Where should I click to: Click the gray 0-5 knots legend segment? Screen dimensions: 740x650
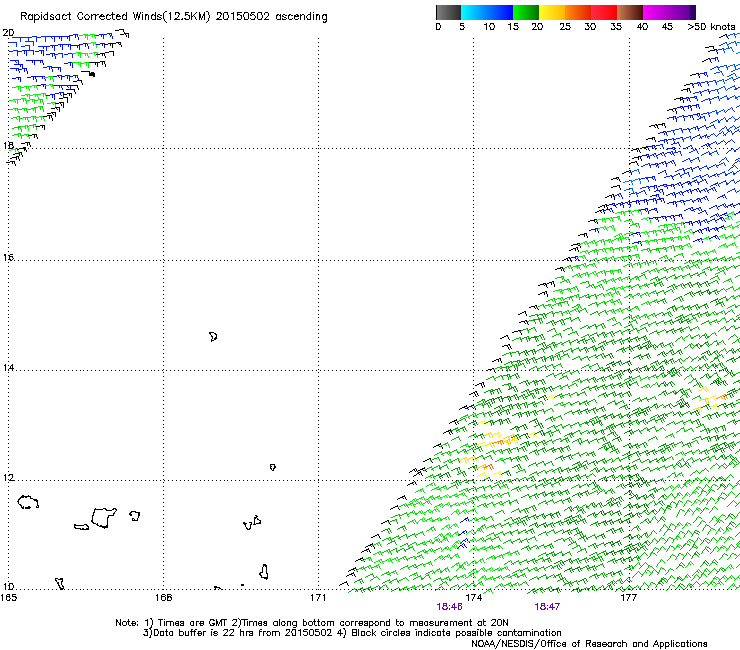(x=448, y=12)
